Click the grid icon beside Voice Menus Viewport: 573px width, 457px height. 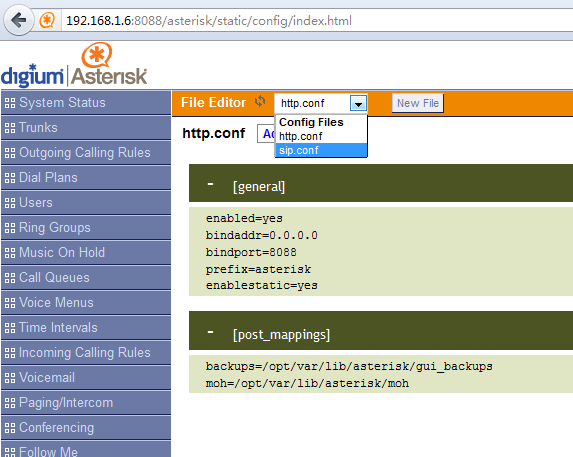pos(10,303)
